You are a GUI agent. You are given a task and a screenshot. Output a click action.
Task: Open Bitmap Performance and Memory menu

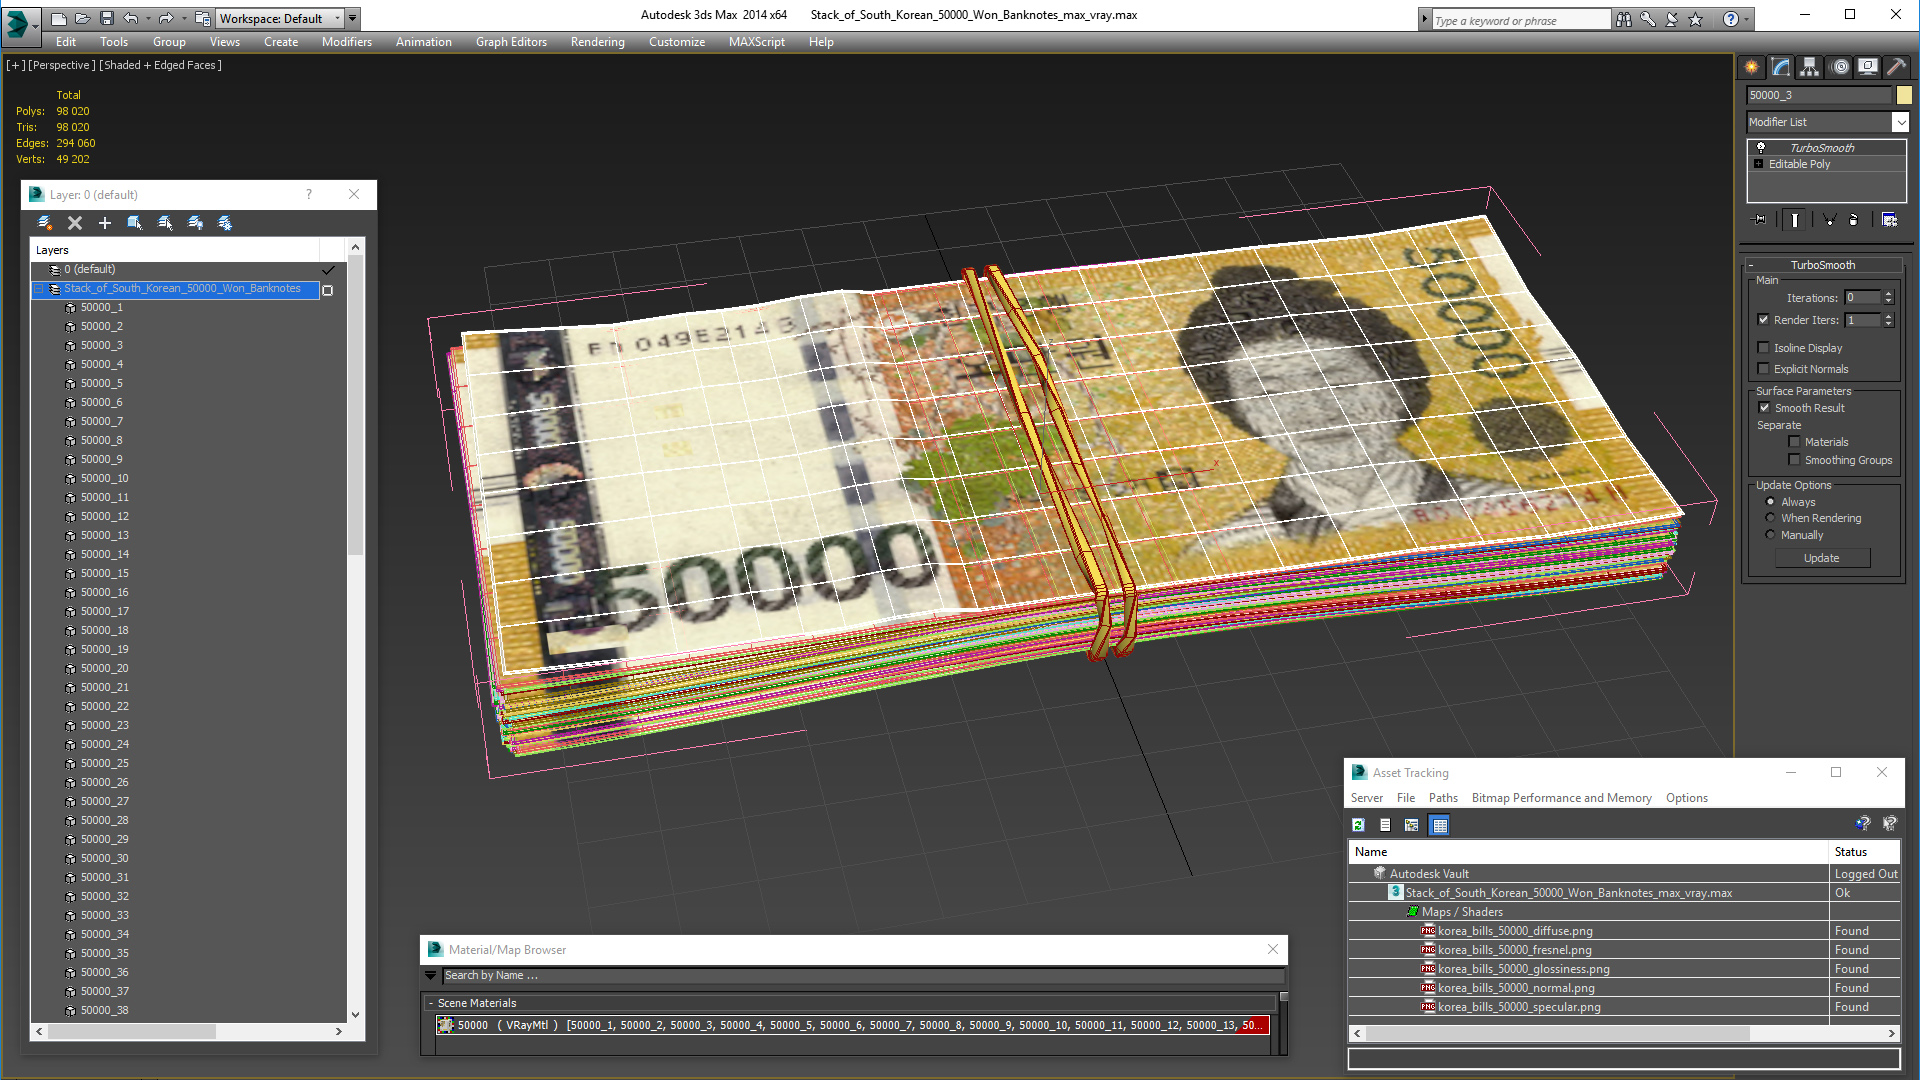[1561, 798]
